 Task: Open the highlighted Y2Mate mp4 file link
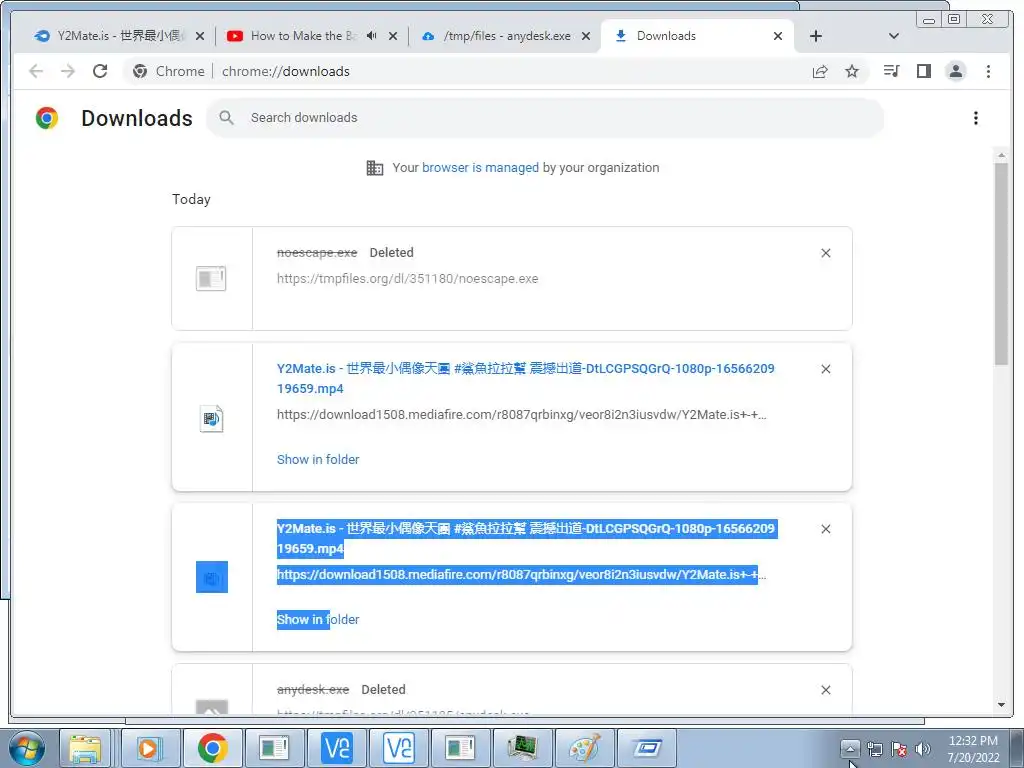coord(526,538)
